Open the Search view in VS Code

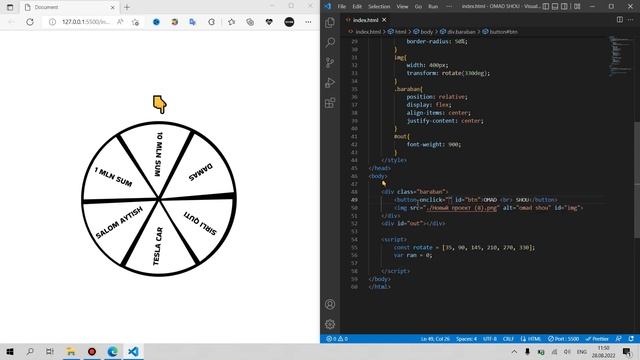pos(330,42)
